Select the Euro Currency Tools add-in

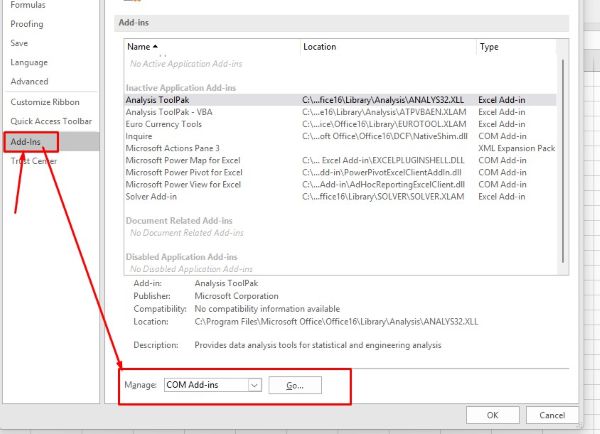pos(340,124)
